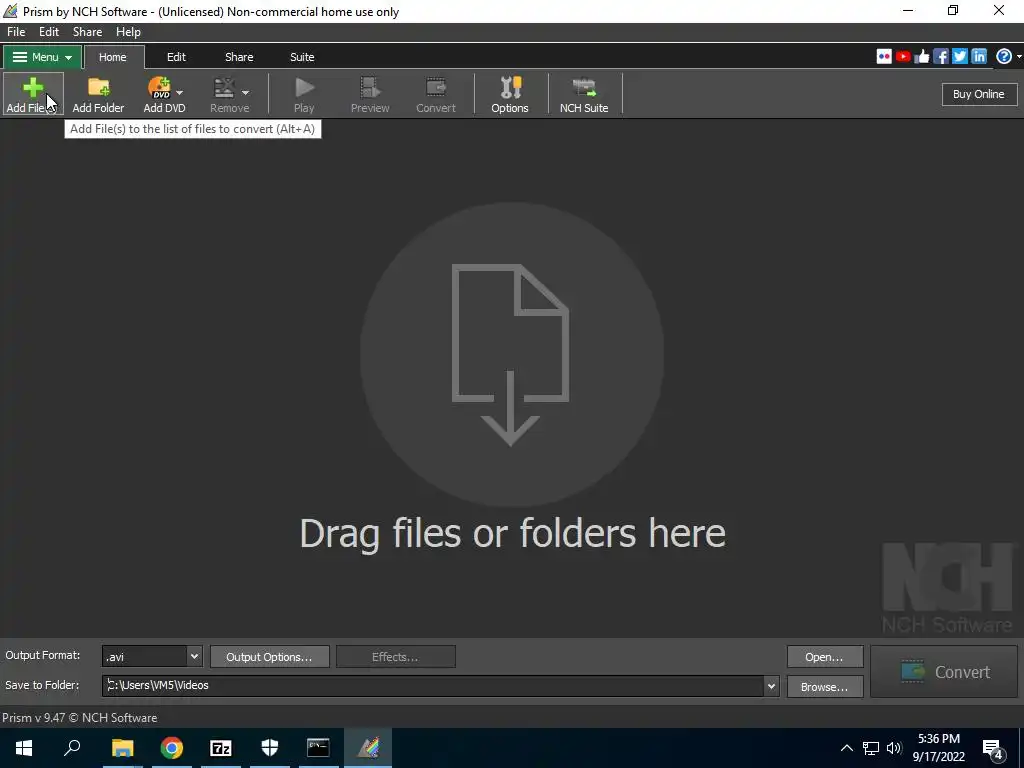Open the notification center icon
Viewport: 1024px width, 768px height.
click(993, 749)
